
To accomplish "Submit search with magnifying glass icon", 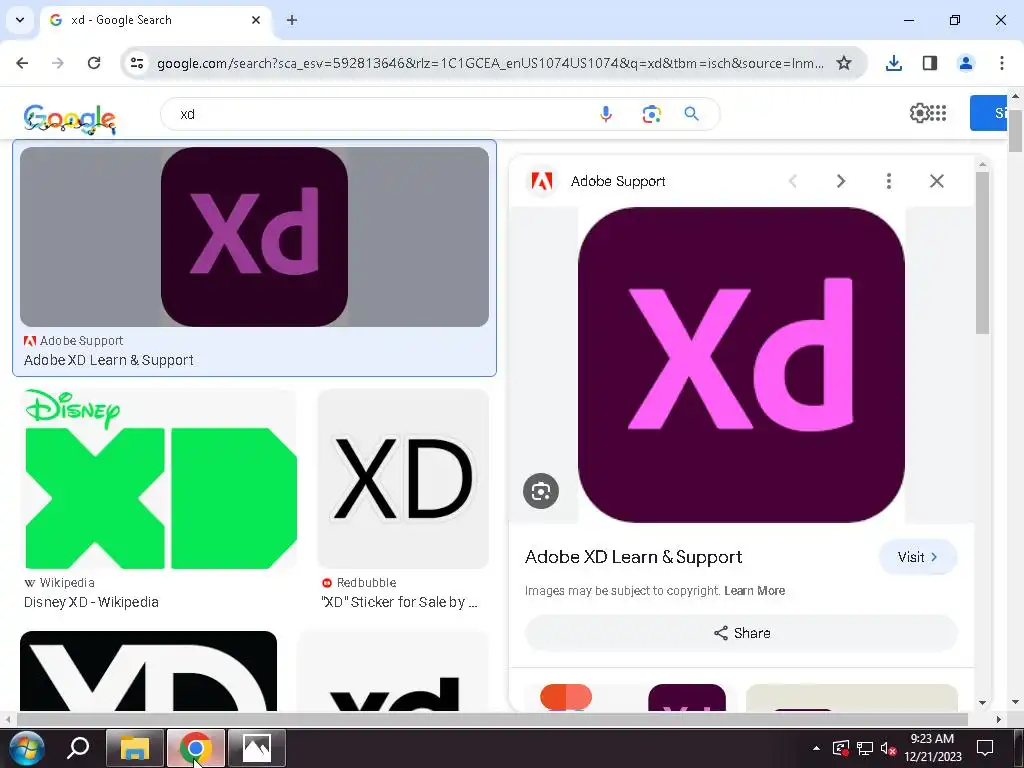I will click(x=692, y=114).
